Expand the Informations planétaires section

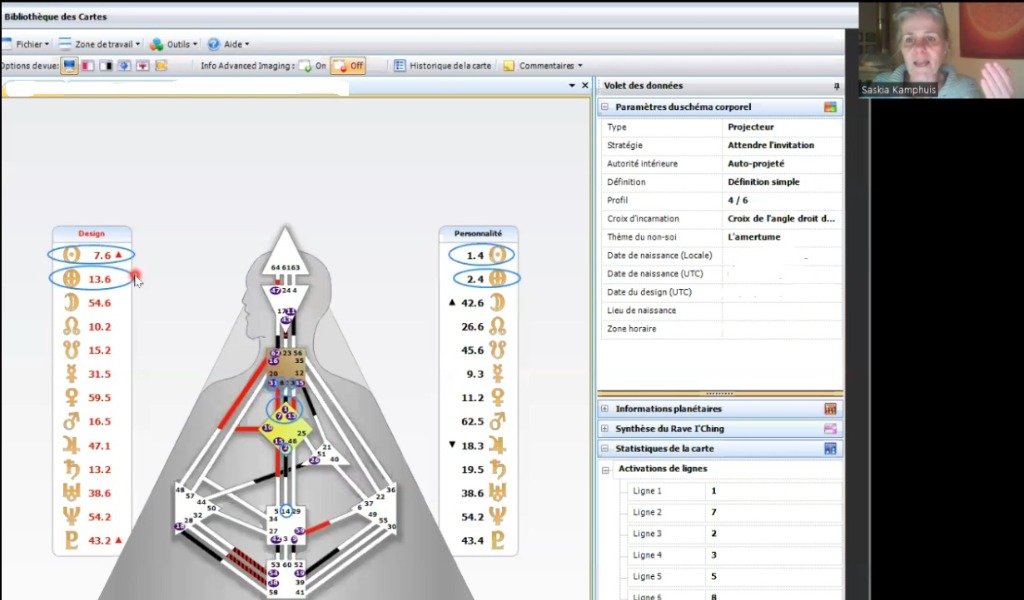click(605, 409)
